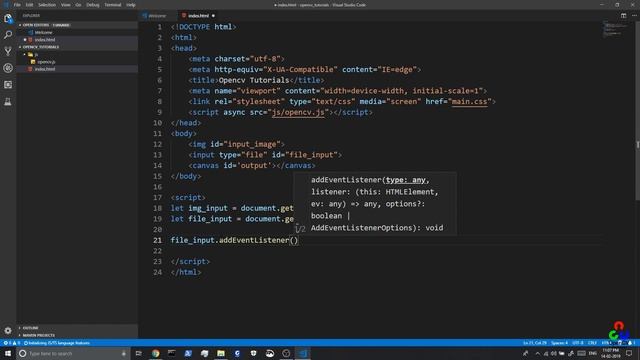Image resolution: width=640 pixels, height=360 pixels.
Task: Open the Help menu
Action: click(131, 5)
